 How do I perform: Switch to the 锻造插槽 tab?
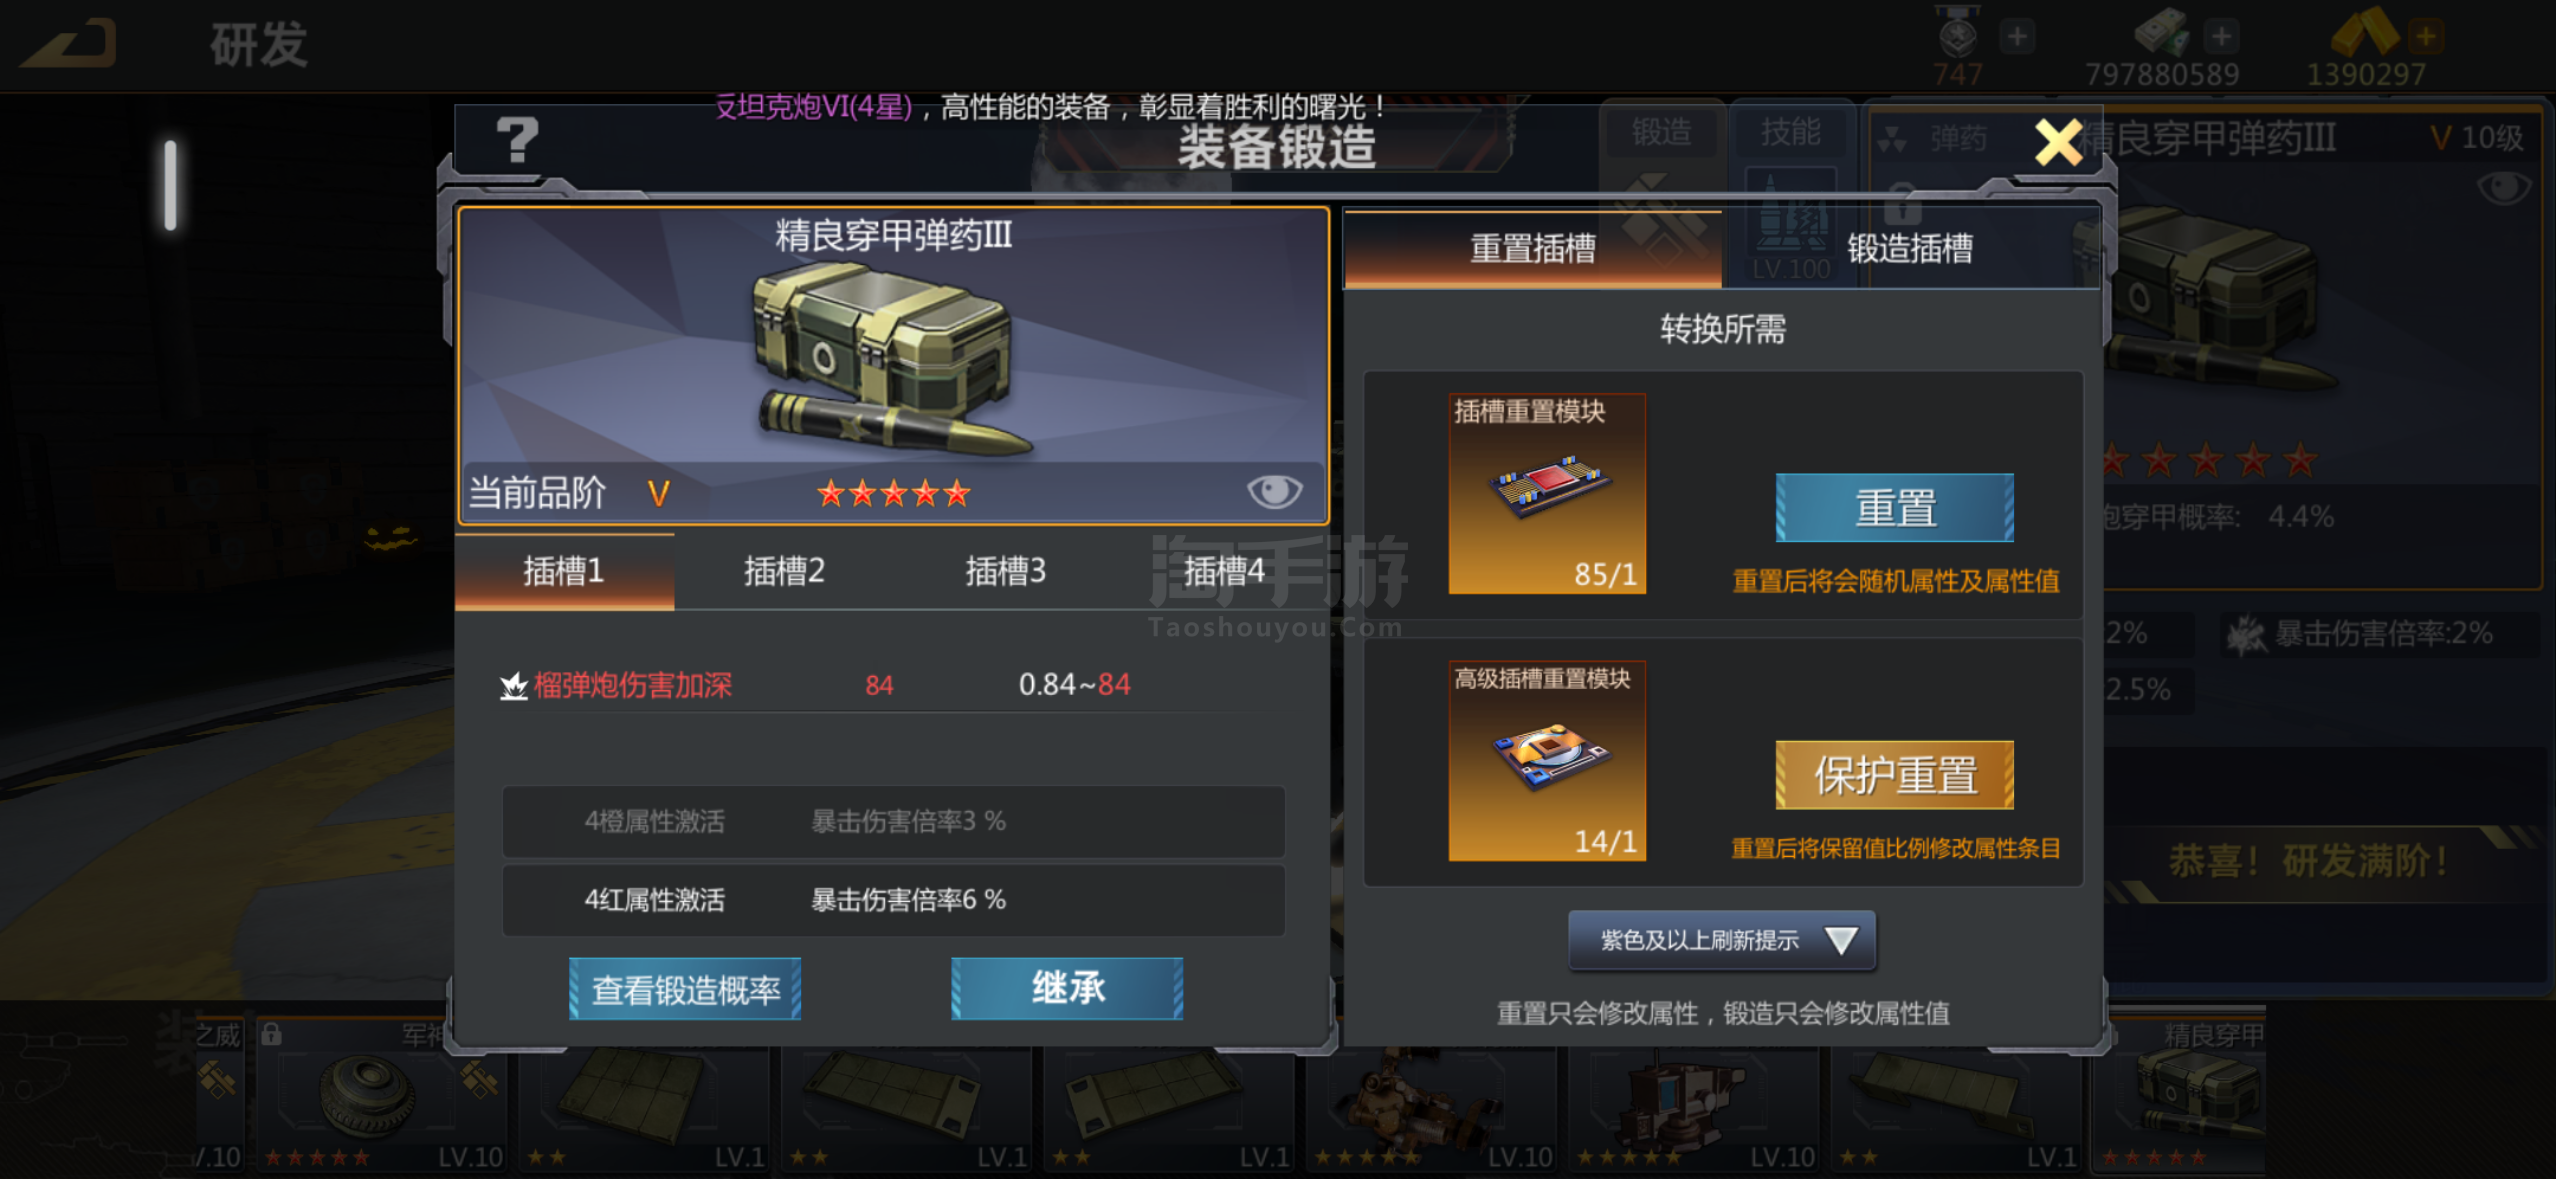[x=1909, y=248]
